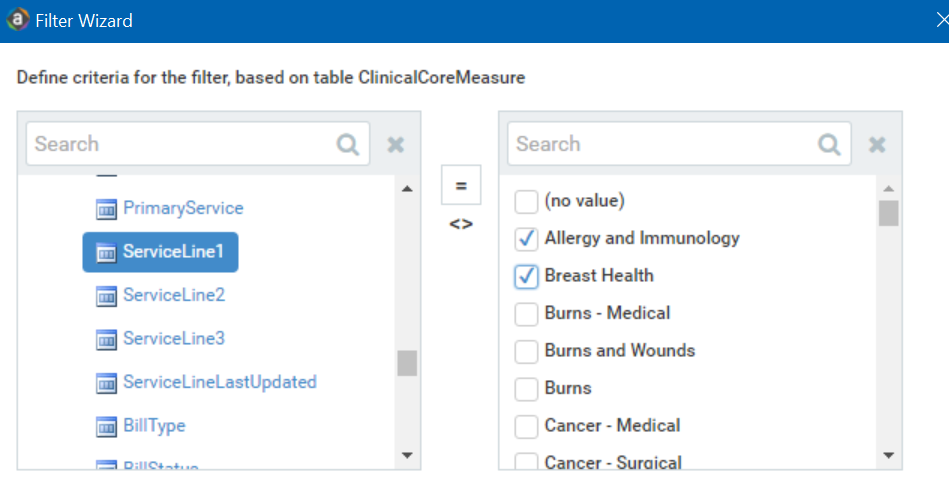Clear the right search with X icon
The width and height of the screenshot is (949, 478).
pyautogui.click(x=877, y=145)
